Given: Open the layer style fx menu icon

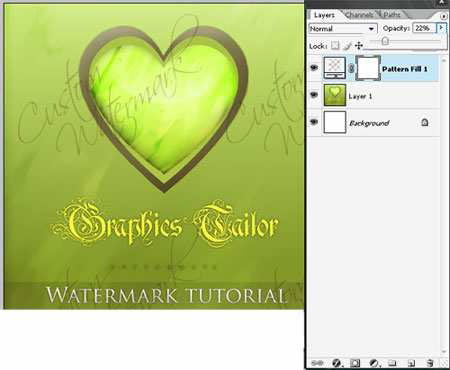Looking at the screenshot, I should point(337,363).
